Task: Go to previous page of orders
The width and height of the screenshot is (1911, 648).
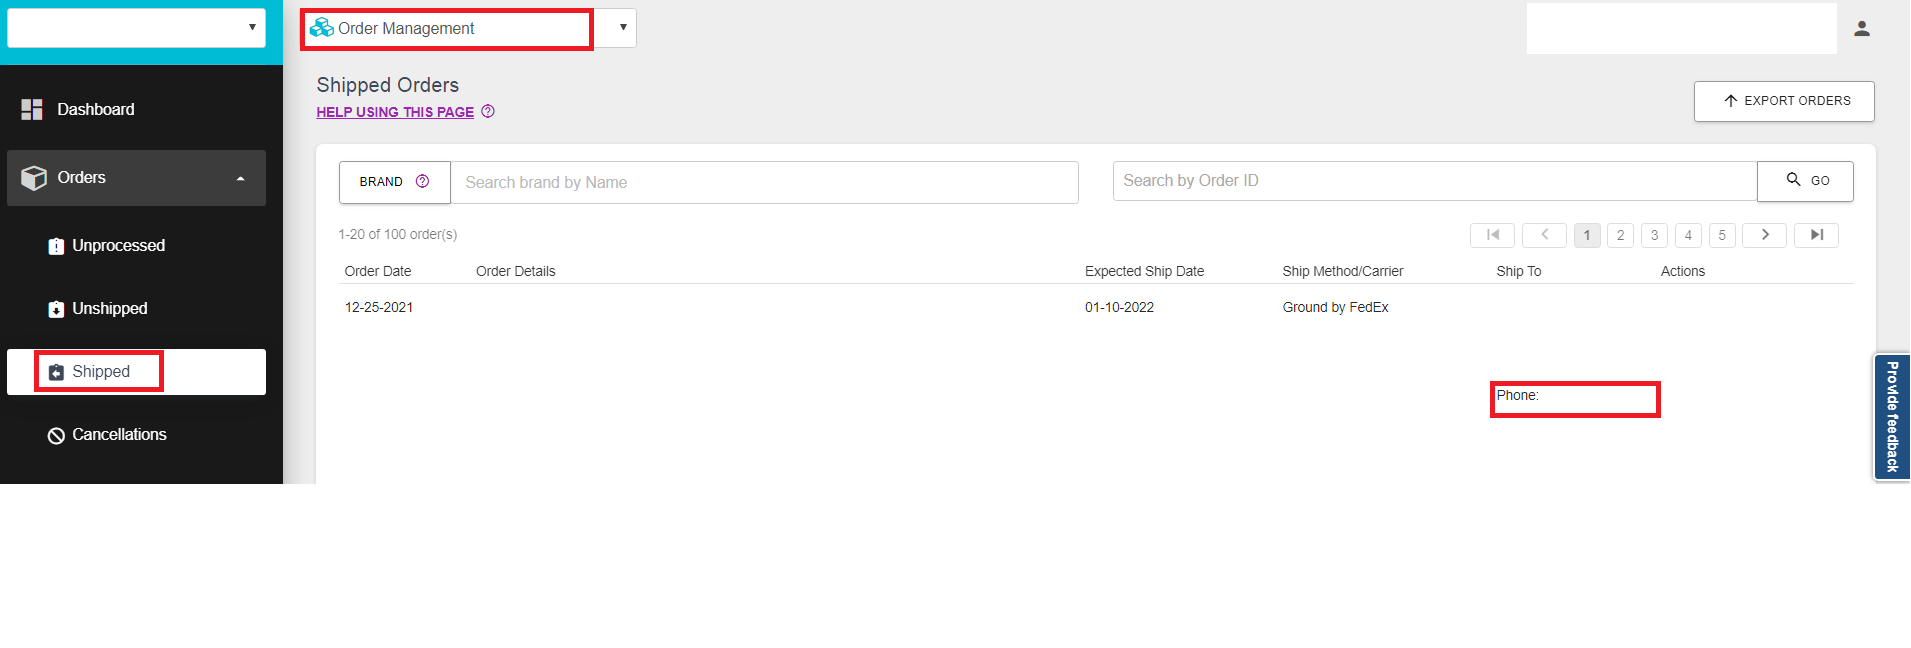Action: (x=1544, y=235)
